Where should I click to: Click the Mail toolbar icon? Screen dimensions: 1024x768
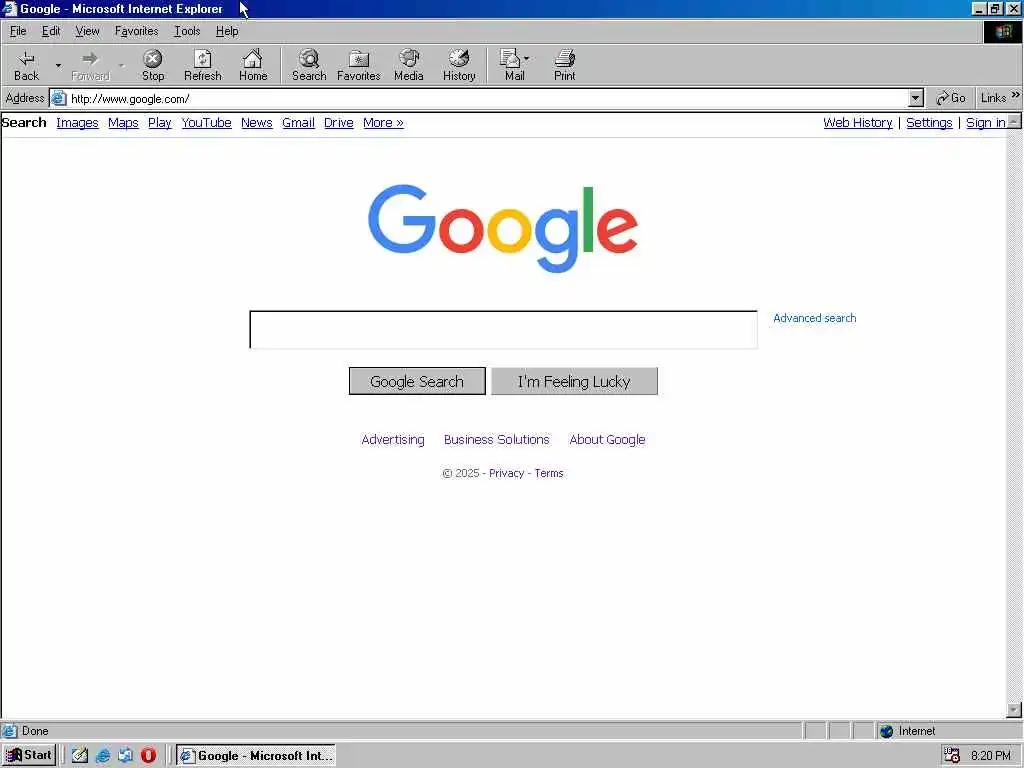click(x=511, y=65)
